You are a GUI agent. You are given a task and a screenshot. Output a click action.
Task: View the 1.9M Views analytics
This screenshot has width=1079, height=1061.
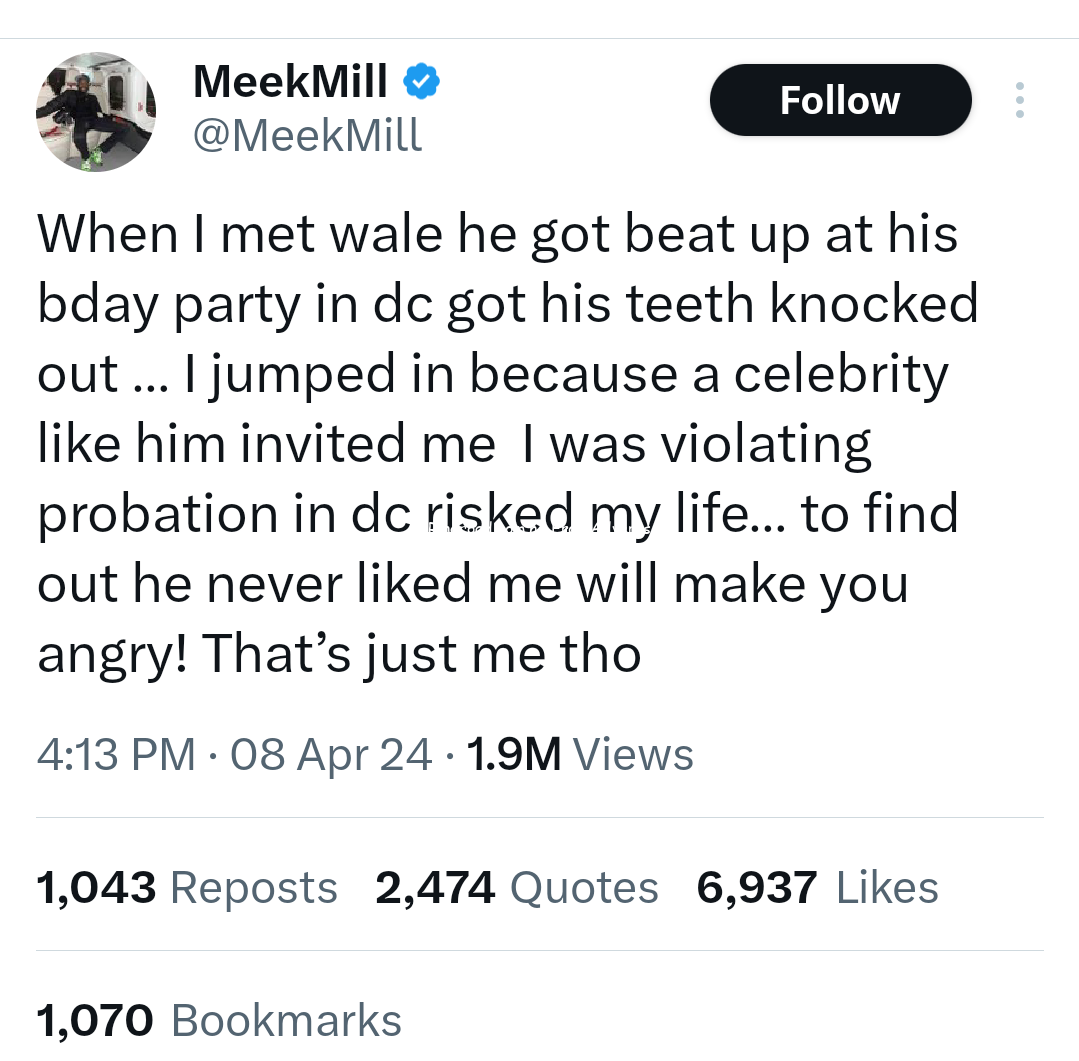[580, 753]
